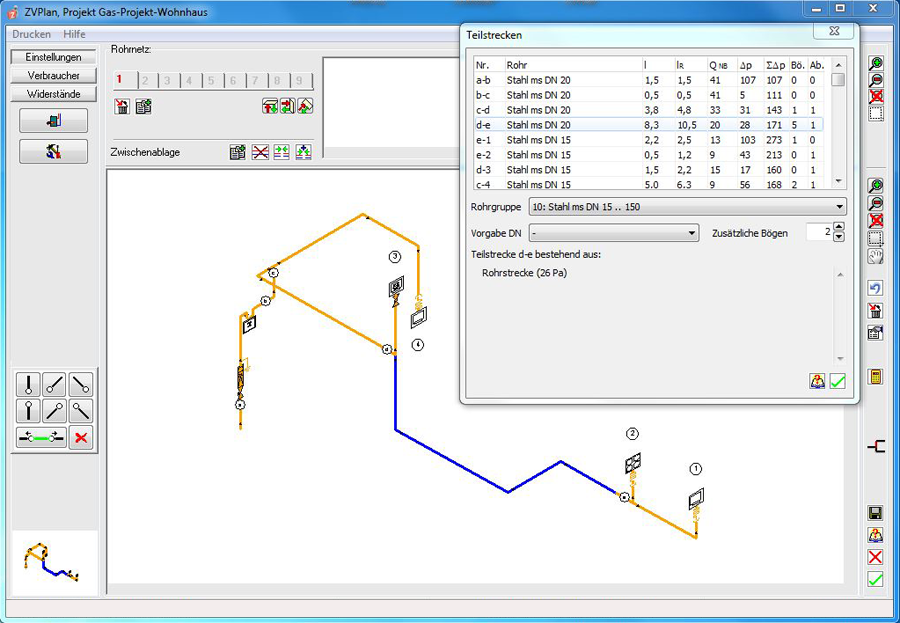Open the Drucken menu
Screen dimensions: 900x623
point(31,34)
